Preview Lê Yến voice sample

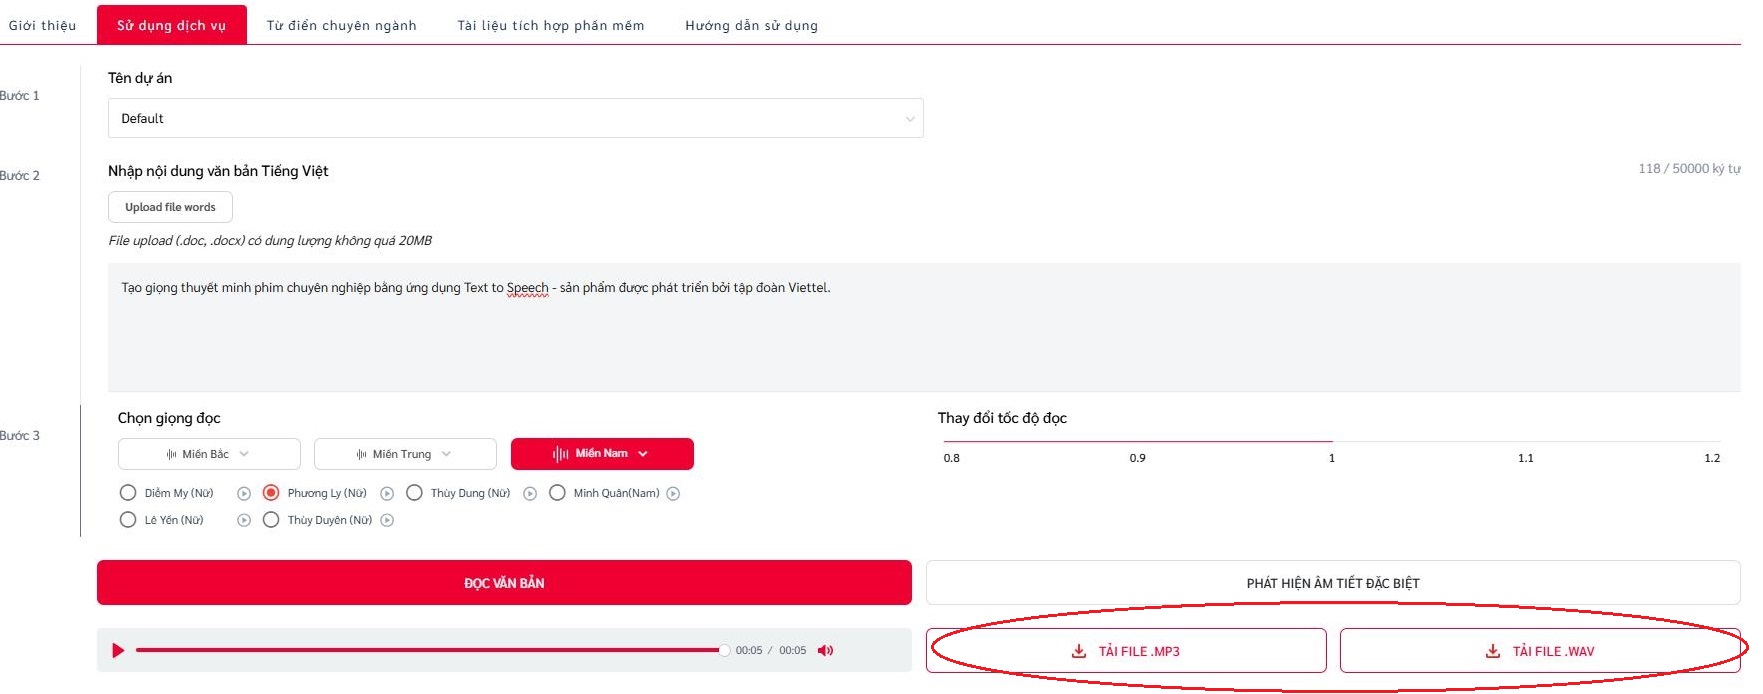click(x=244, y=520)
